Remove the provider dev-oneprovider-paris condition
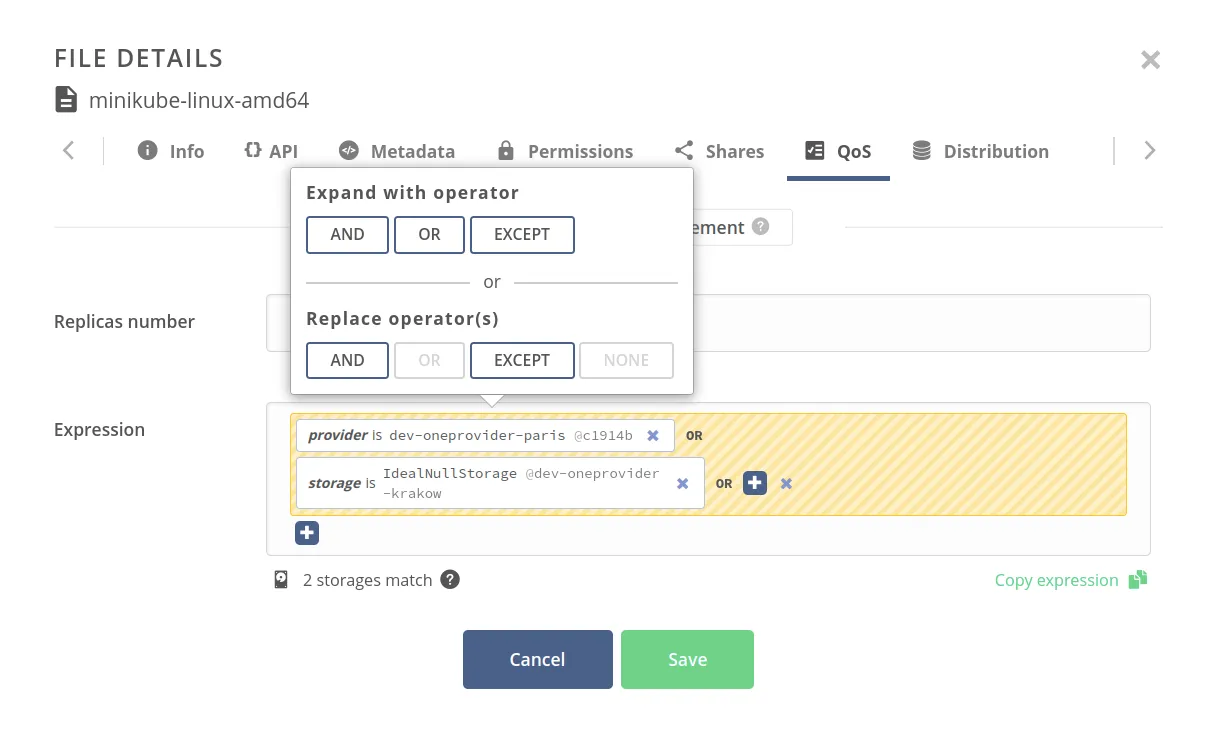Screen dimensions: 1217x753 tap(653, 435)
